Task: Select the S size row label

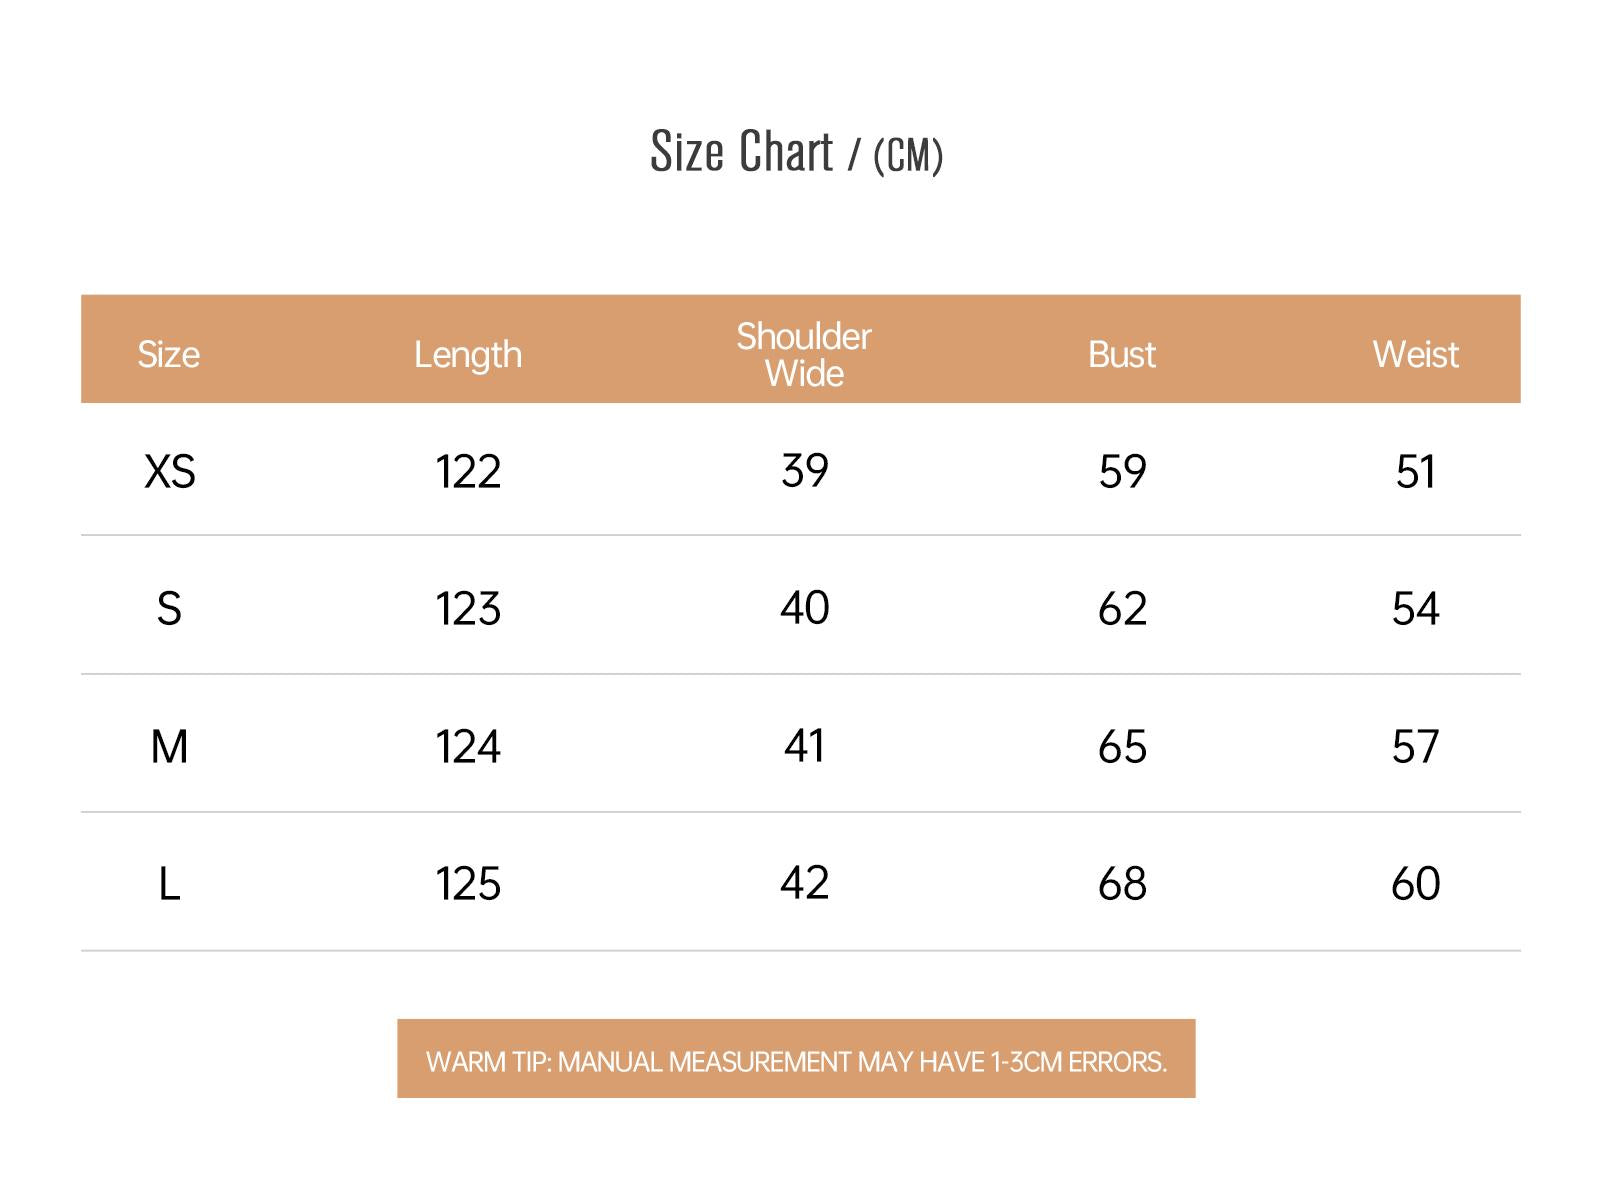Action: coord(169,608)
